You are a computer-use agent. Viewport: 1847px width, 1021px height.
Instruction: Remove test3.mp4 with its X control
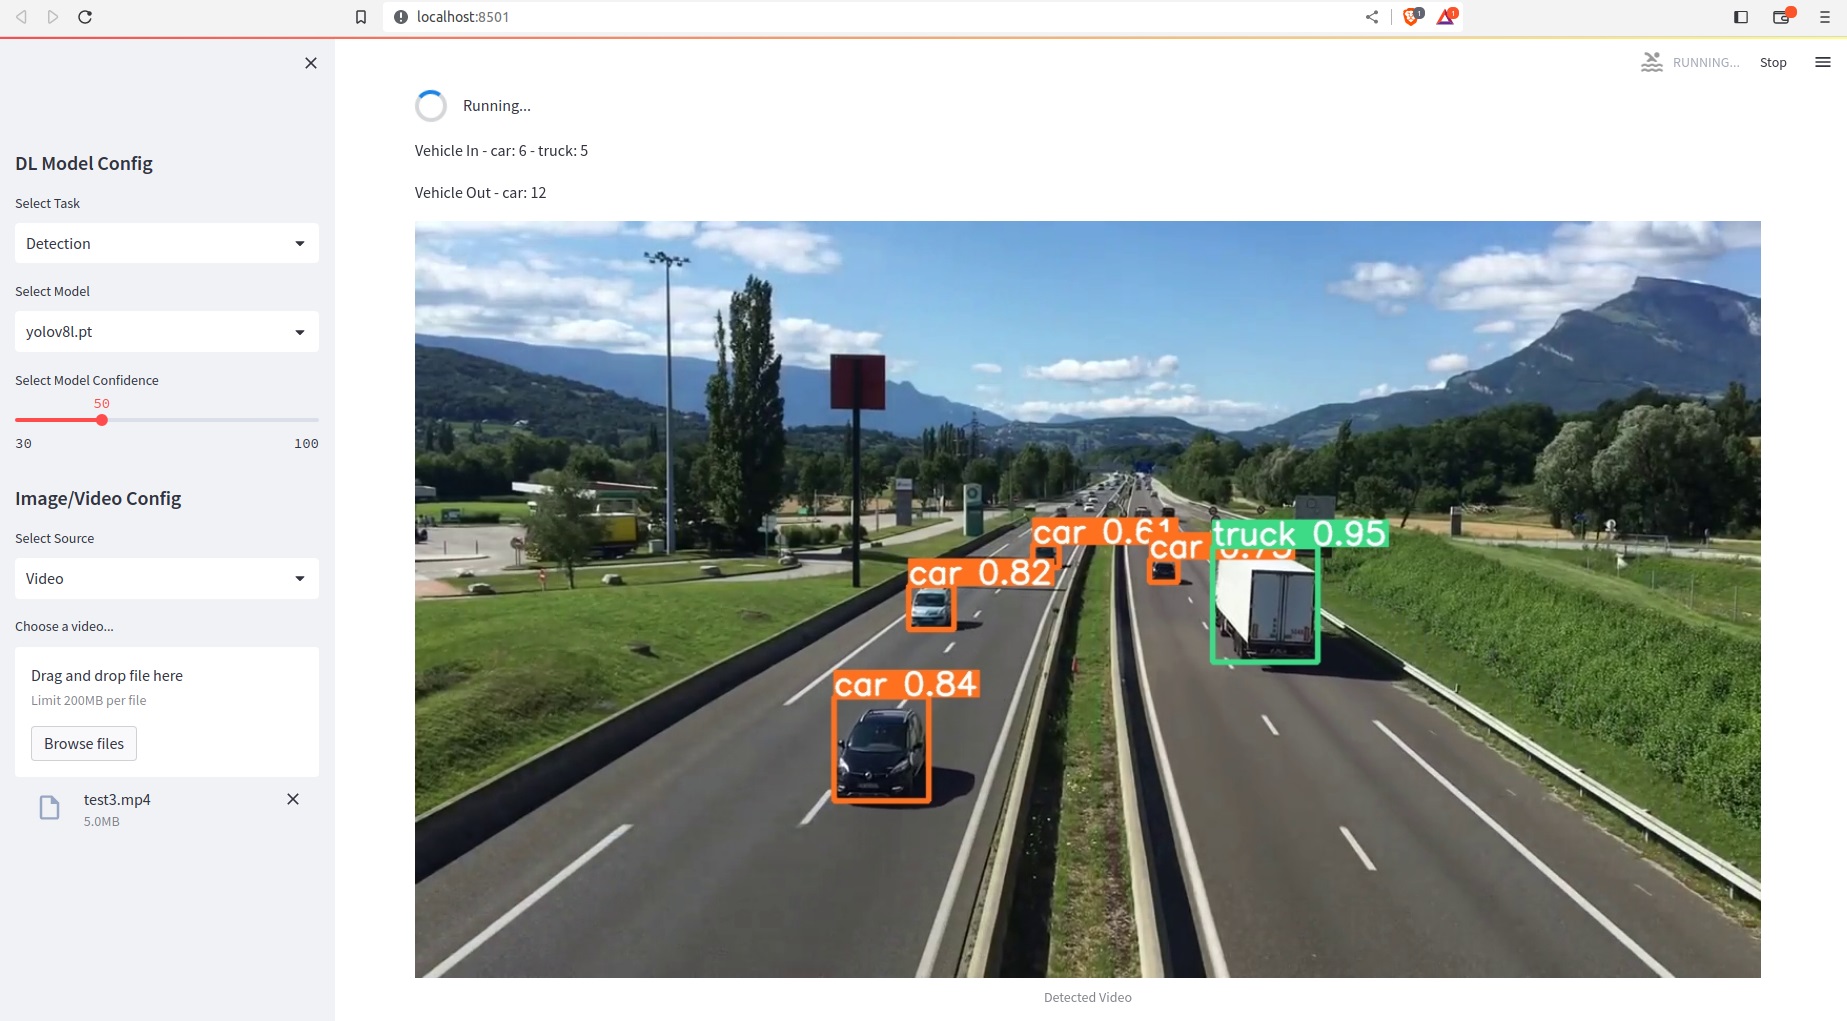click(292, 799)
